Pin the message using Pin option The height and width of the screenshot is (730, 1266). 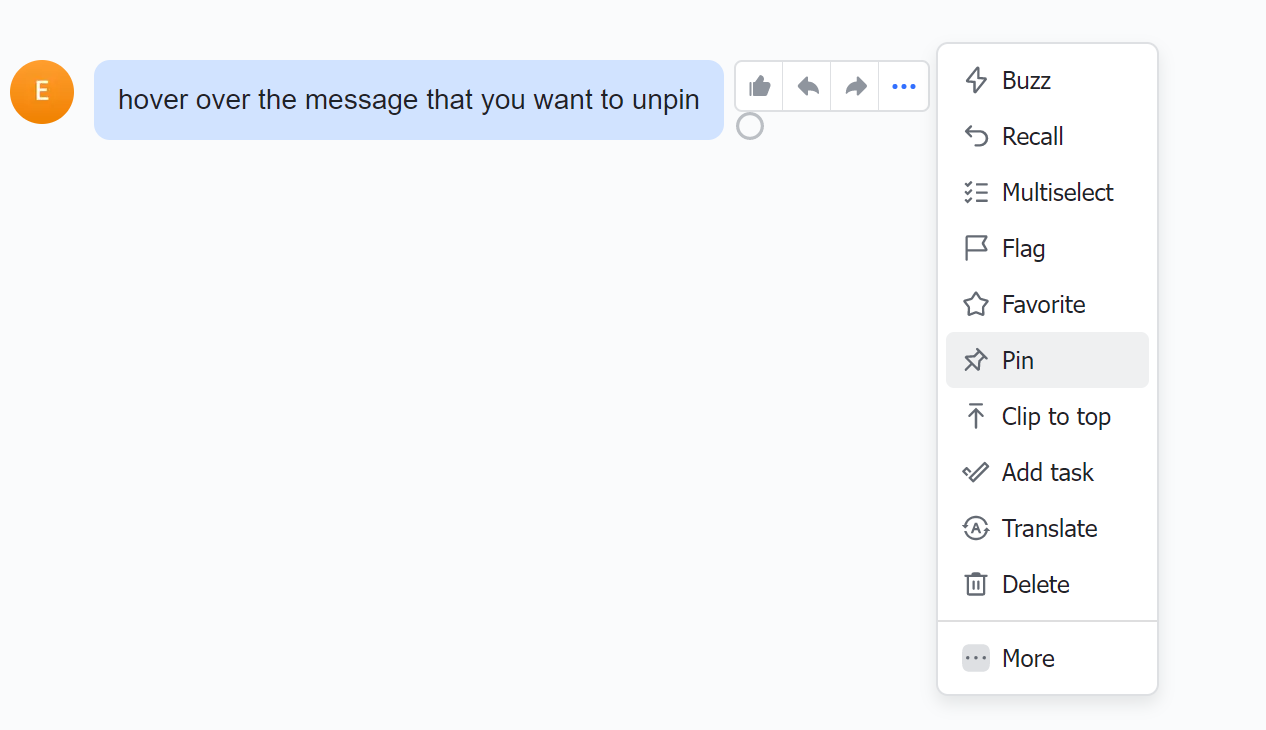point(1018,360)
